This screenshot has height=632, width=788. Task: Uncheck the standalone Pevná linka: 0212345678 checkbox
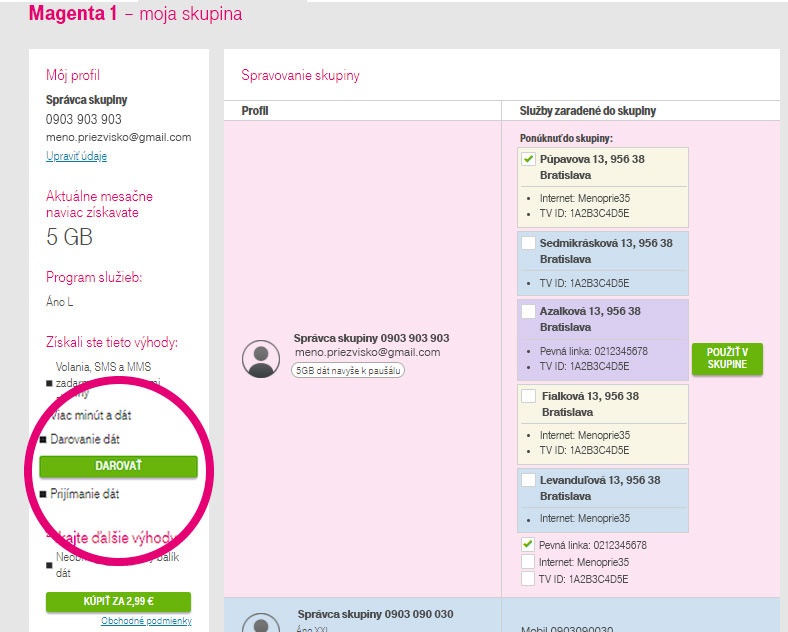click(x=528, y=545)
